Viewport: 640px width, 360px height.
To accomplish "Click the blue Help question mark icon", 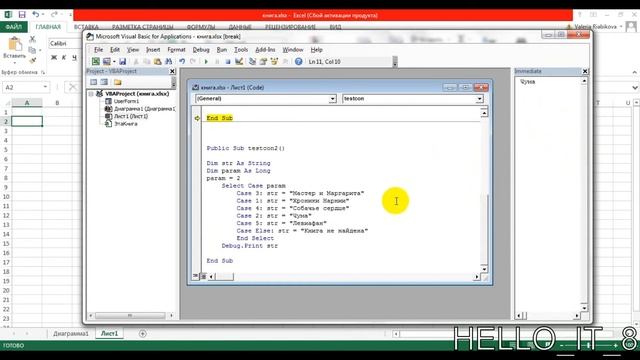I will click(x=299, y=62).
